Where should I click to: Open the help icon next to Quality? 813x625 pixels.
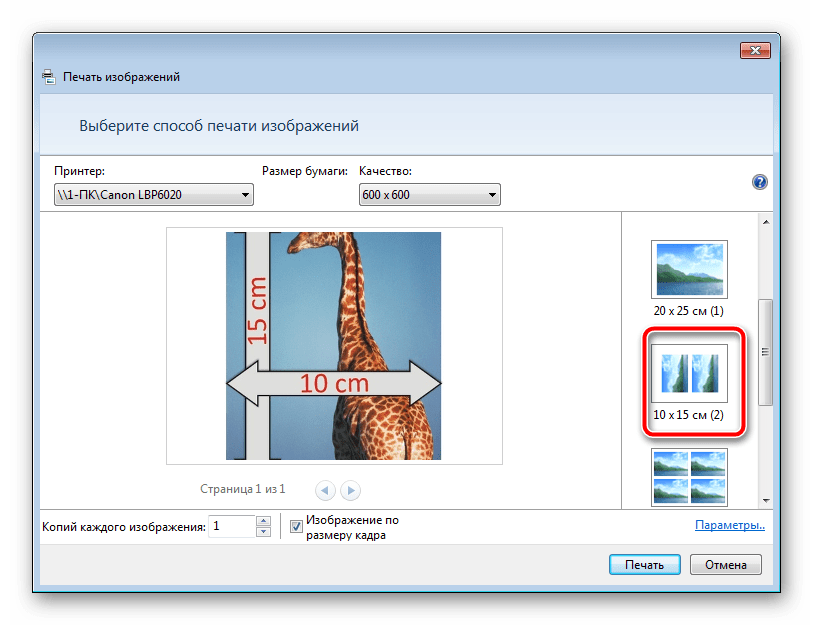759,182
